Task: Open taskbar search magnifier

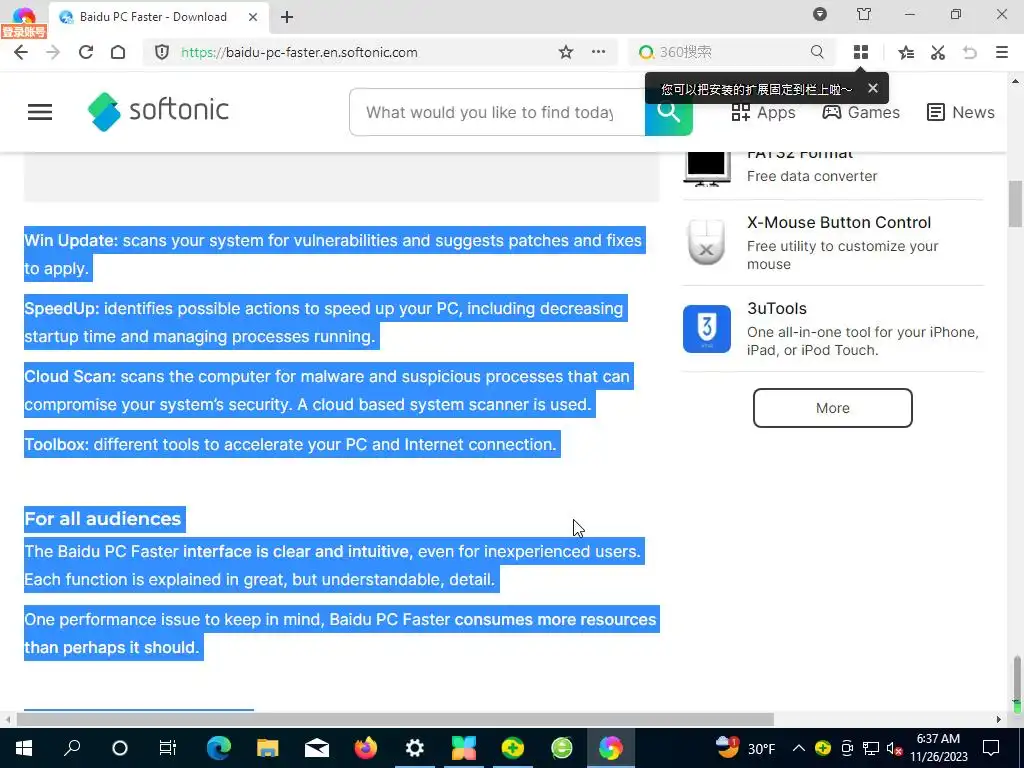Action: tap(72, 748)
